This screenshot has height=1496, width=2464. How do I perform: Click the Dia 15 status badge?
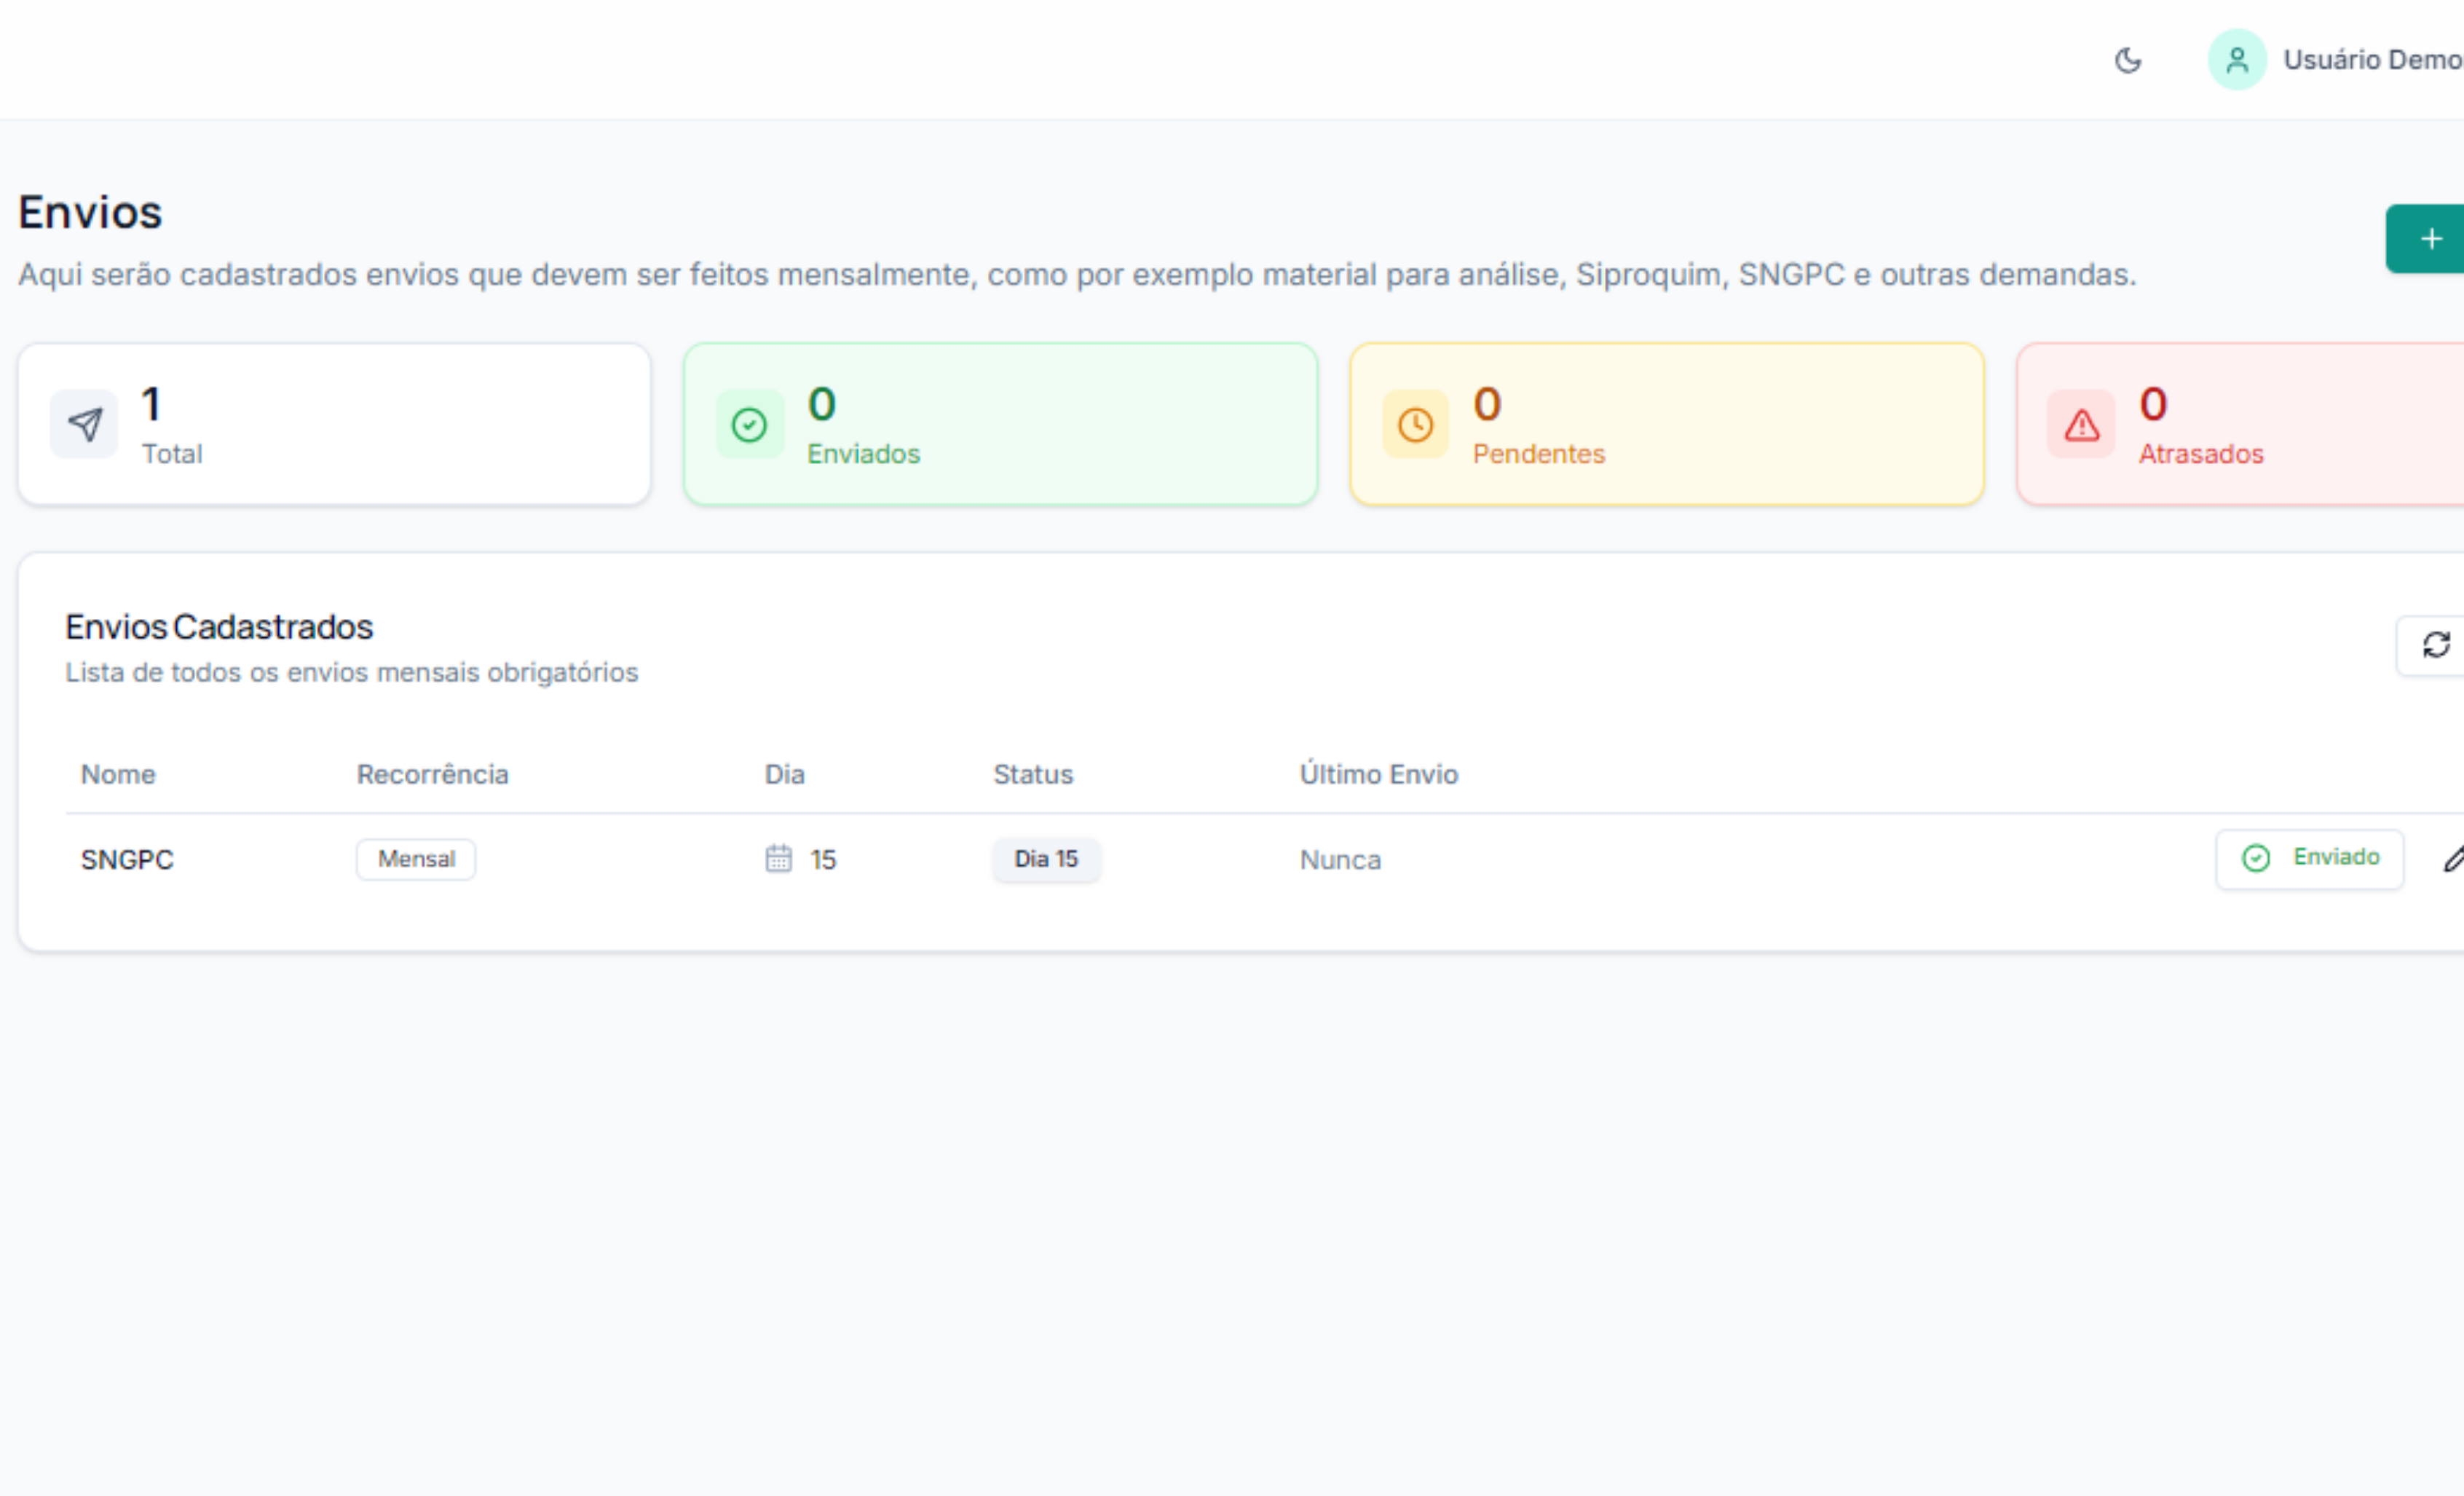[x=1046, y=859]
